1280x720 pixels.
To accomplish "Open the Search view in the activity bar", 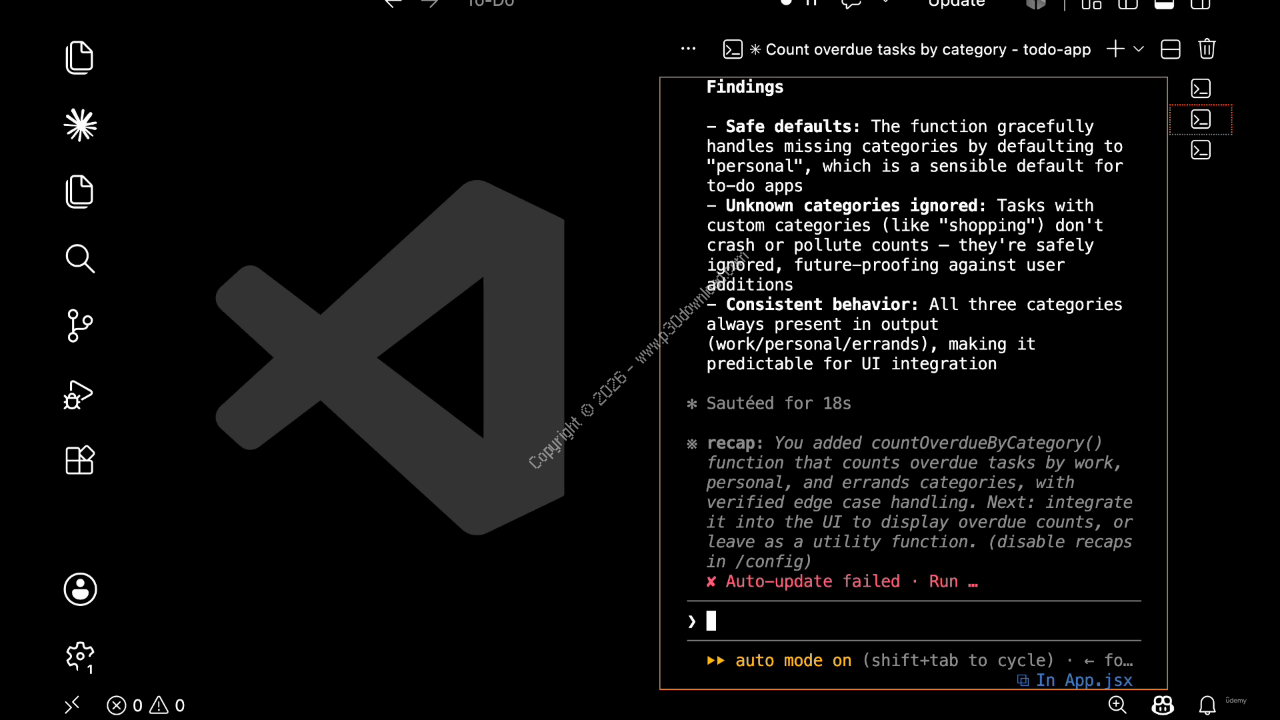I will tap(80, 259).
